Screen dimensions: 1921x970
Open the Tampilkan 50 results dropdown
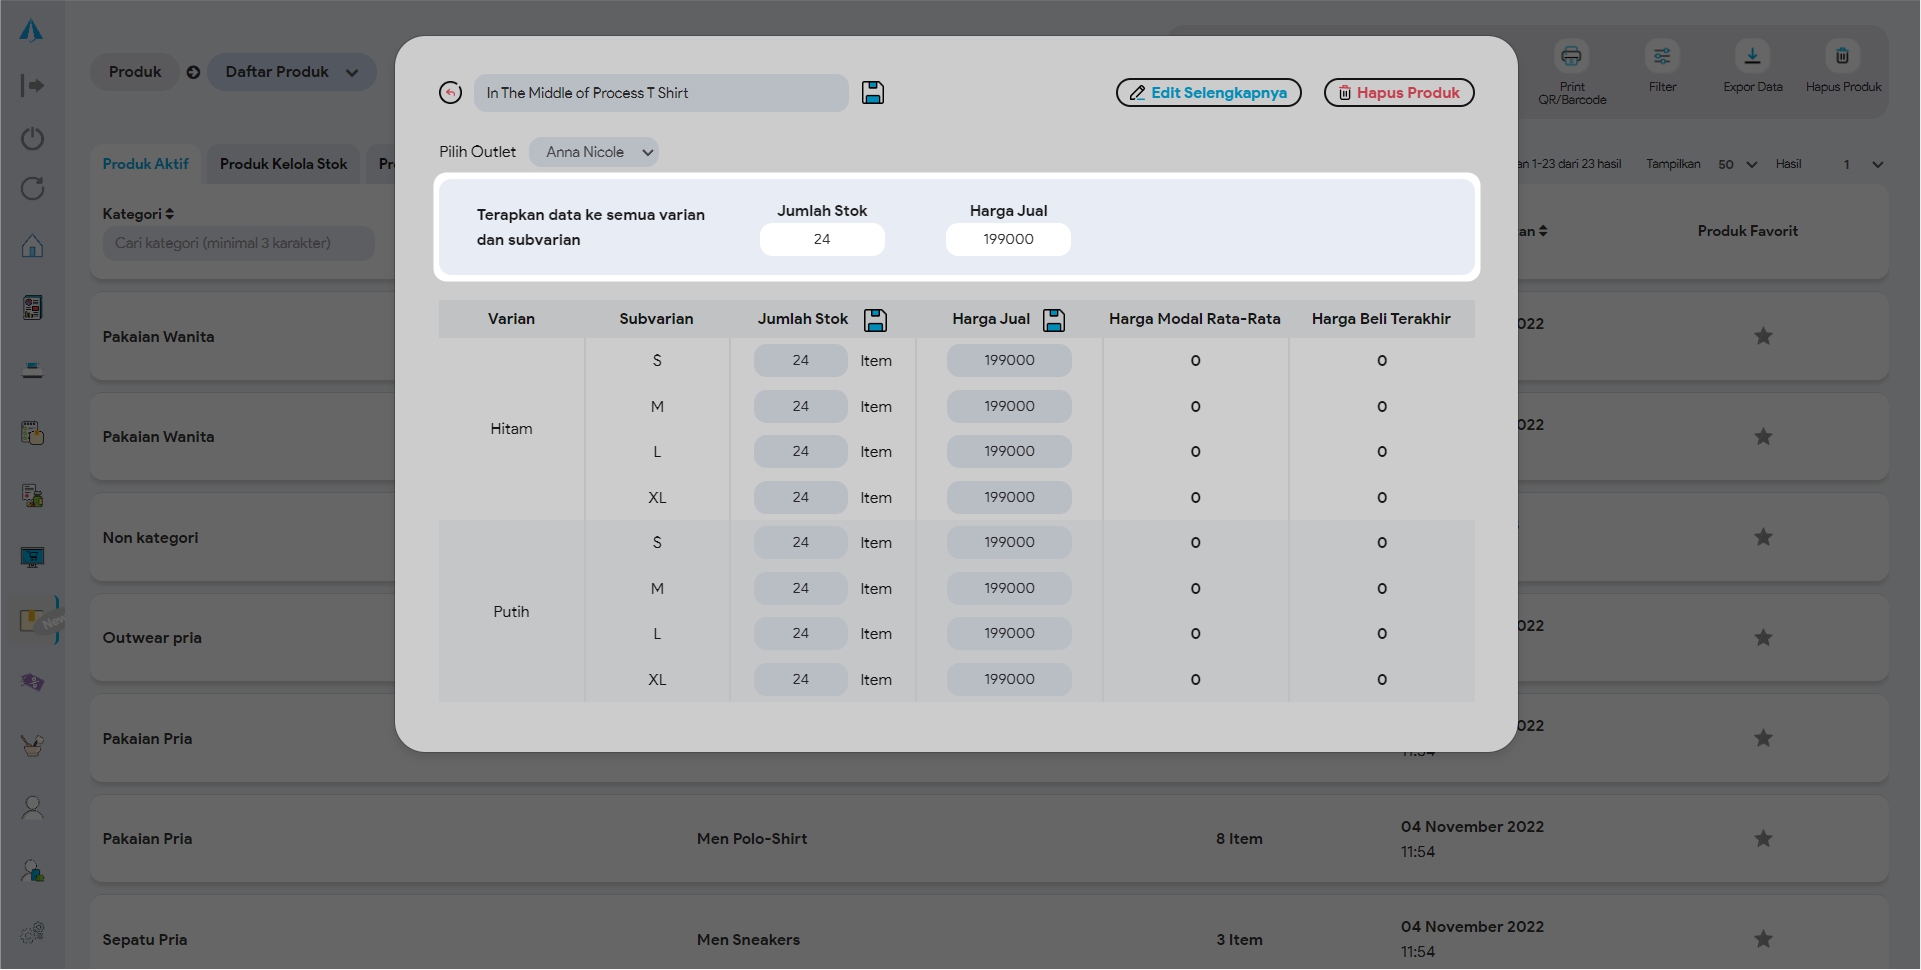[1737, 164]
